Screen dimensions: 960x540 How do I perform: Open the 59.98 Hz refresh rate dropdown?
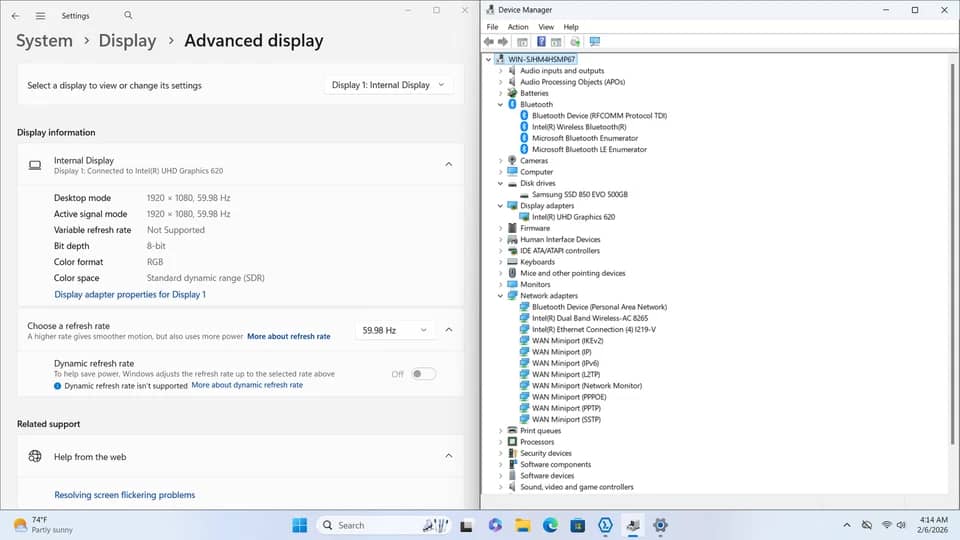coord(394,330)
